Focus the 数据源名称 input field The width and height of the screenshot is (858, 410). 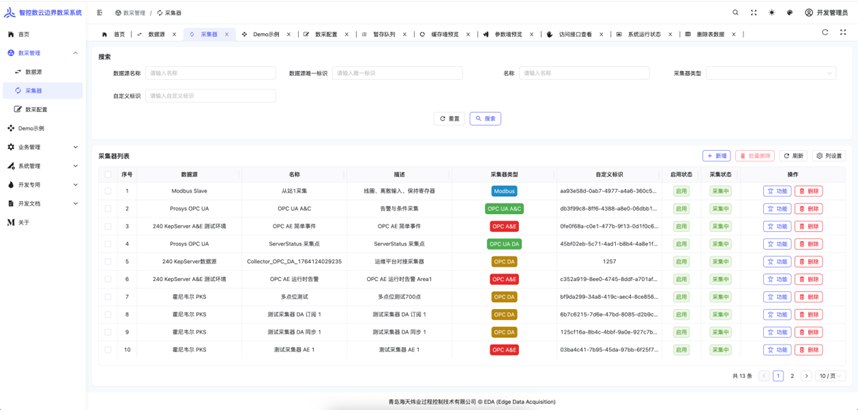click(x=210, y=73)
